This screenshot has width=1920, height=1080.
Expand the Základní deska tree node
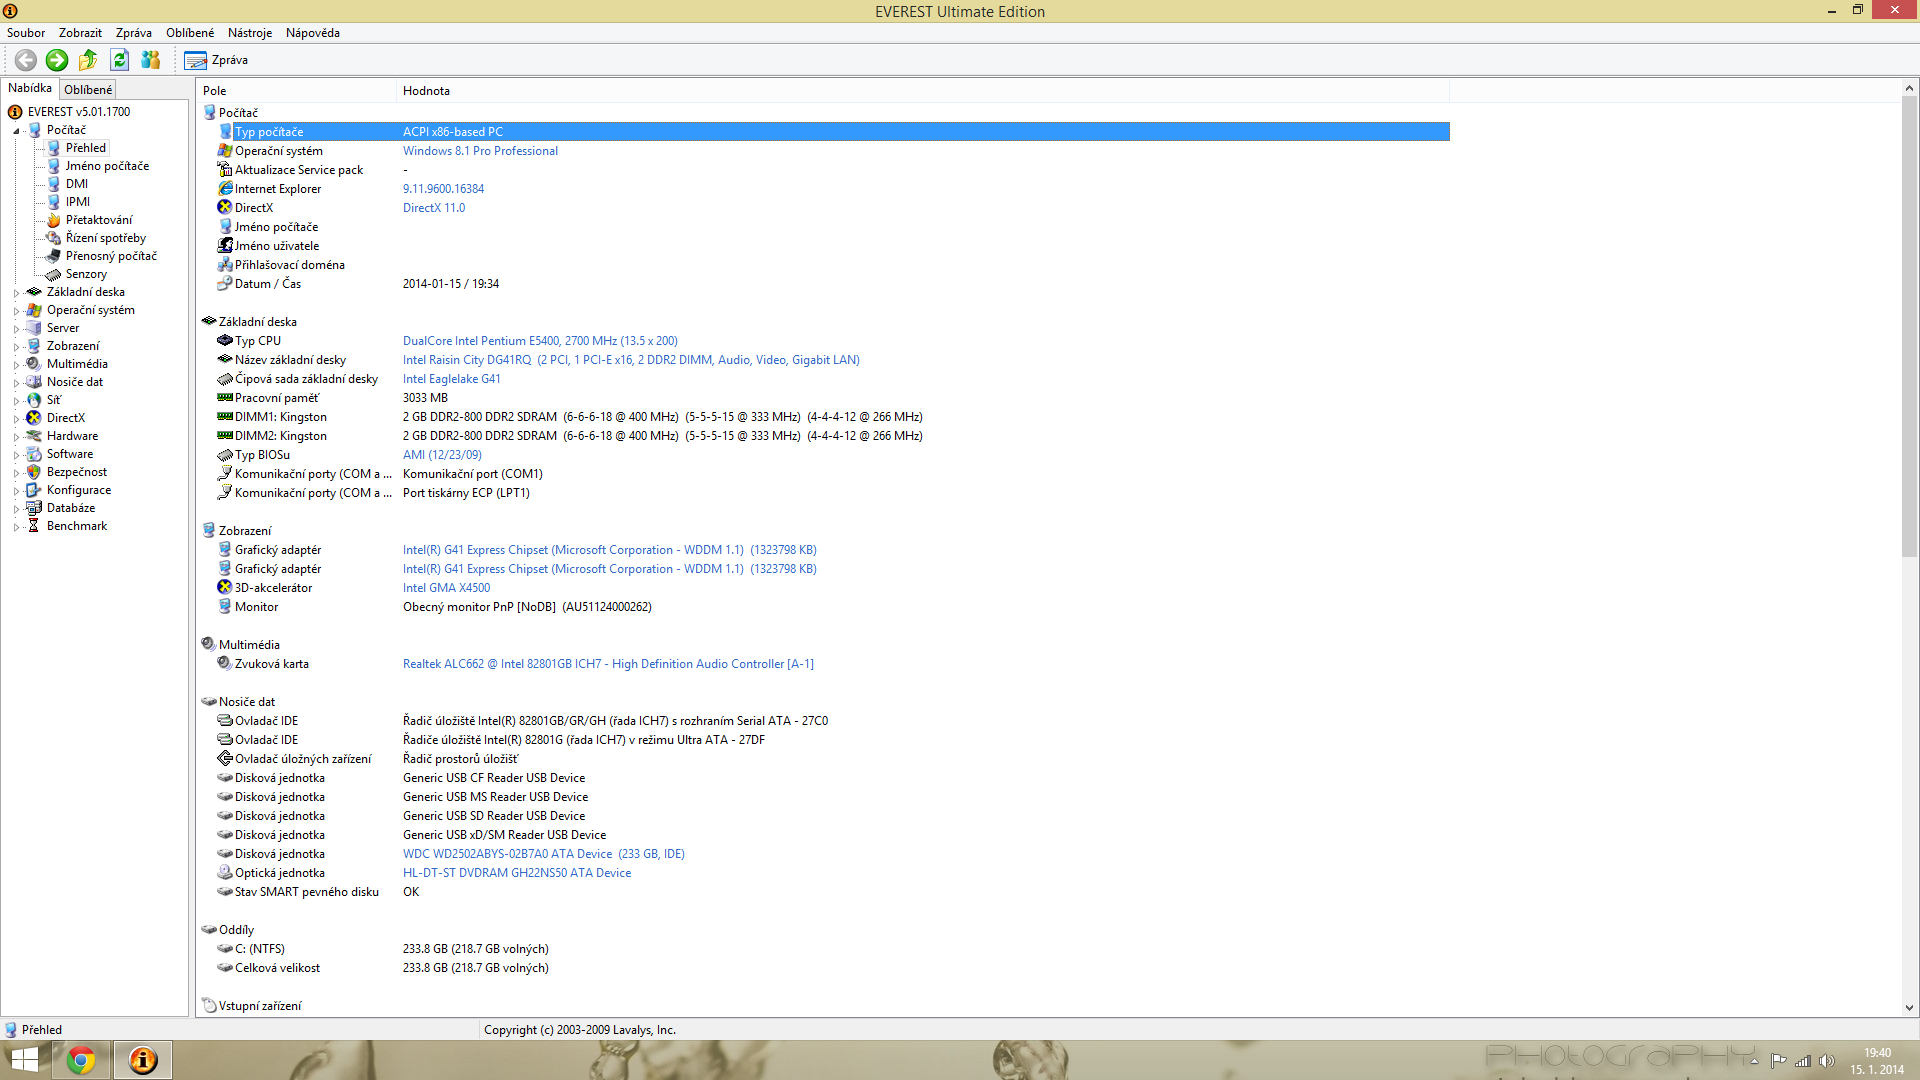(x=16, y=293)
